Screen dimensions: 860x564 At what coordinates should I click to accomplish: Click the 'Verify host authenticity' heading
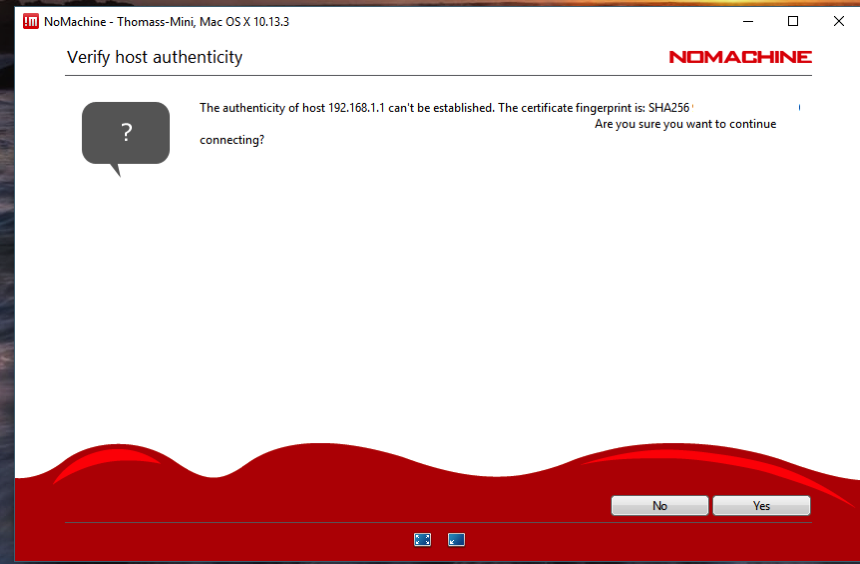(155, 57)
